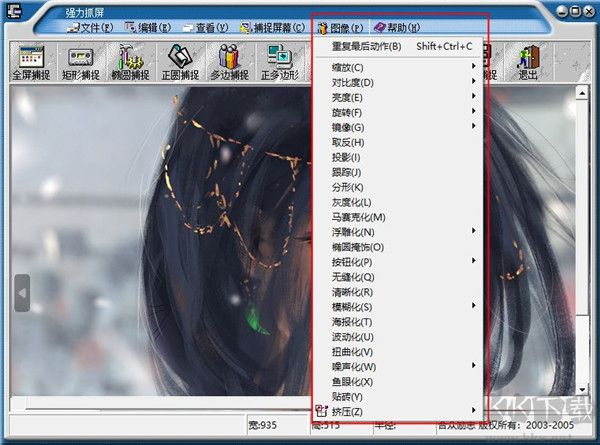Click the app logo icon in title bar

coord(14,10)
